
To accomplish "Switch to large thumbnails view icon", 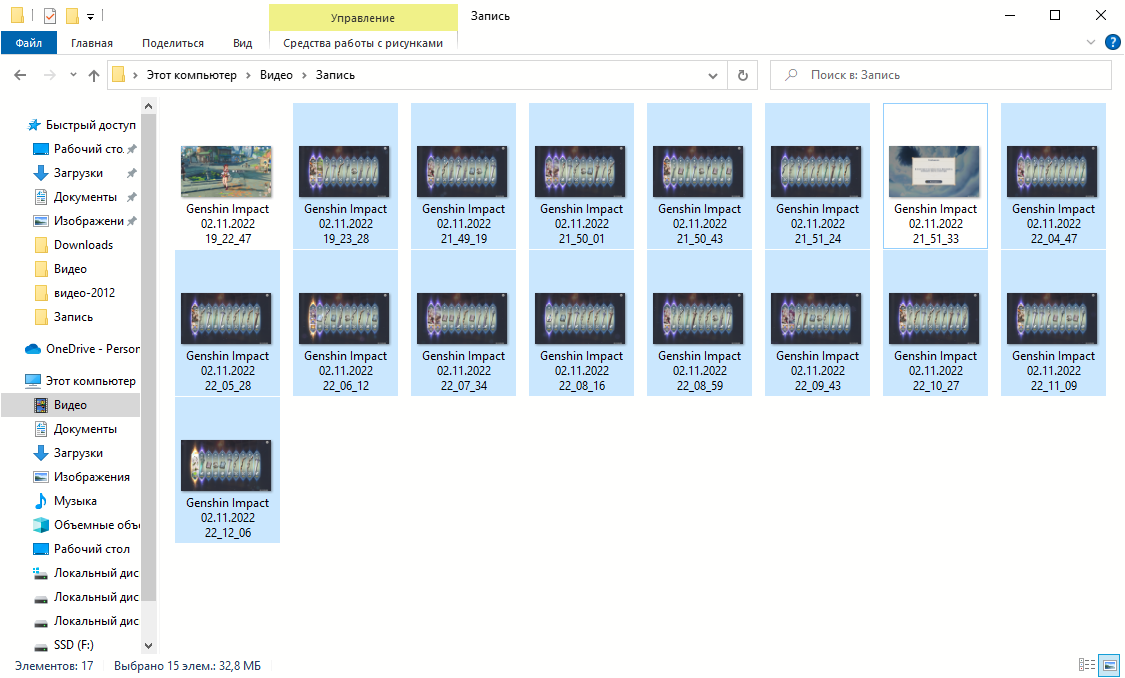I will 1109,664.
